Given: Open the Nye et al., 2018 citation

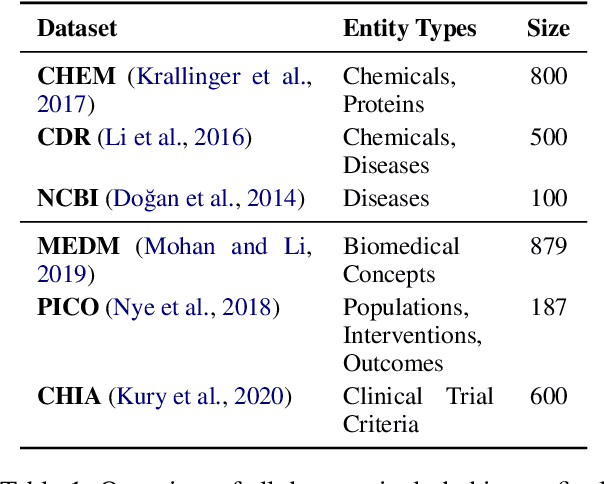Looking at the screenshot, I should (207, 307).
